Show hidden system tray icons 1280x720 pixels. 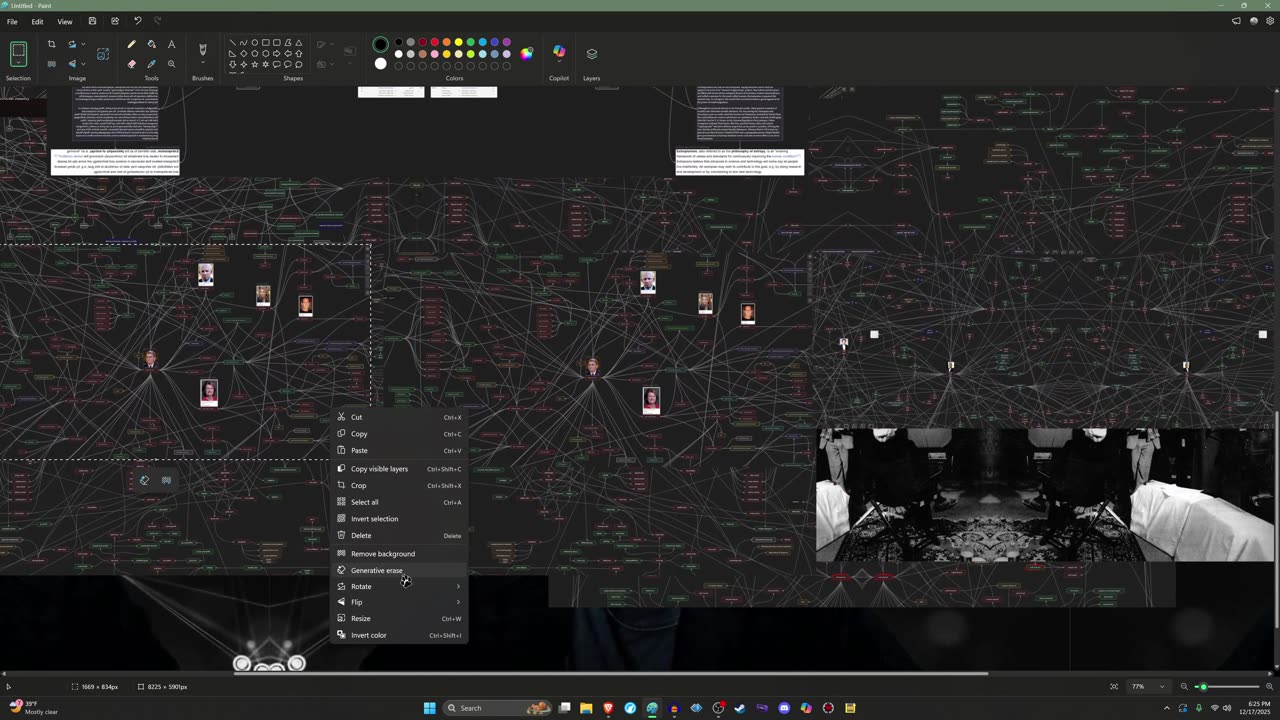(x=1166, y=708)
